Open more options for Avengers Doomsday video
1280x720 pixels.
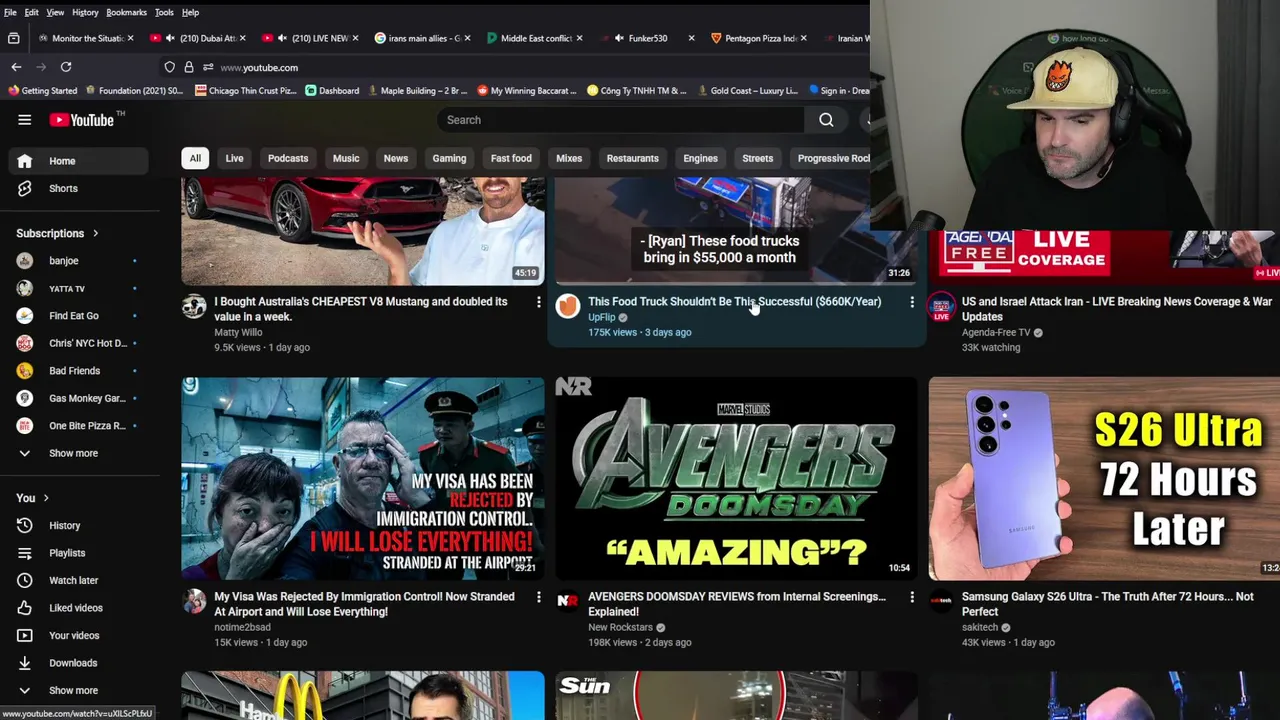912,597
